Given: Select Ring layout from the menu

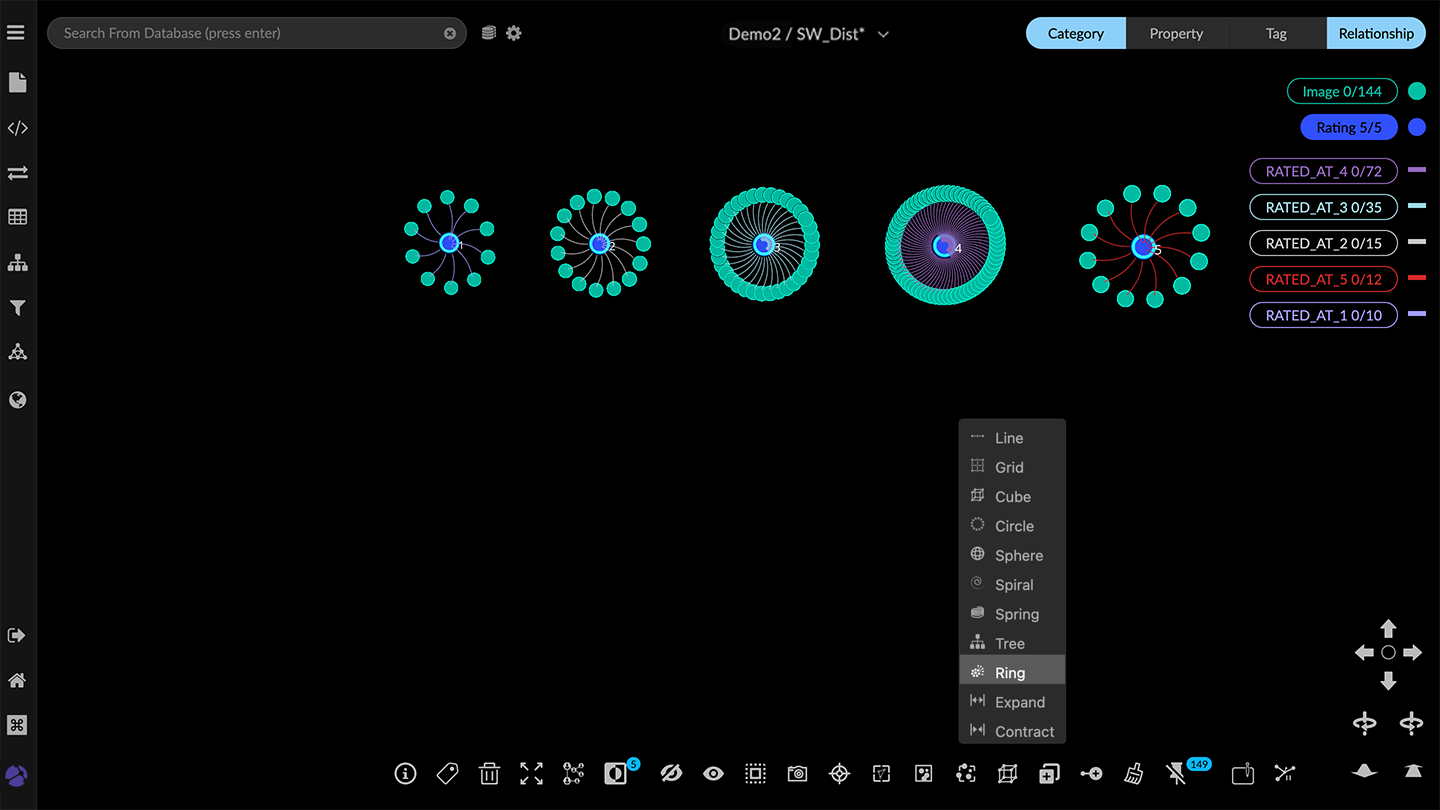Looking at the screenshot, I should (1010, 673).
